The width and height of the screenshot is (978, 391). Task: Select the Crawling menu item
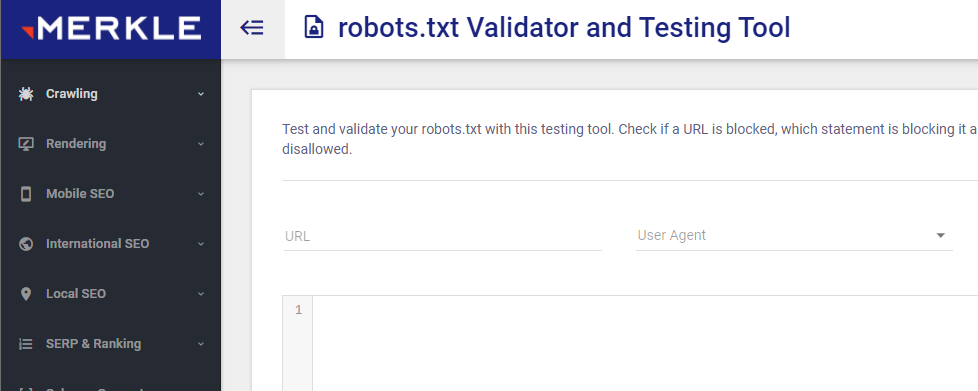tap(111, 94)
